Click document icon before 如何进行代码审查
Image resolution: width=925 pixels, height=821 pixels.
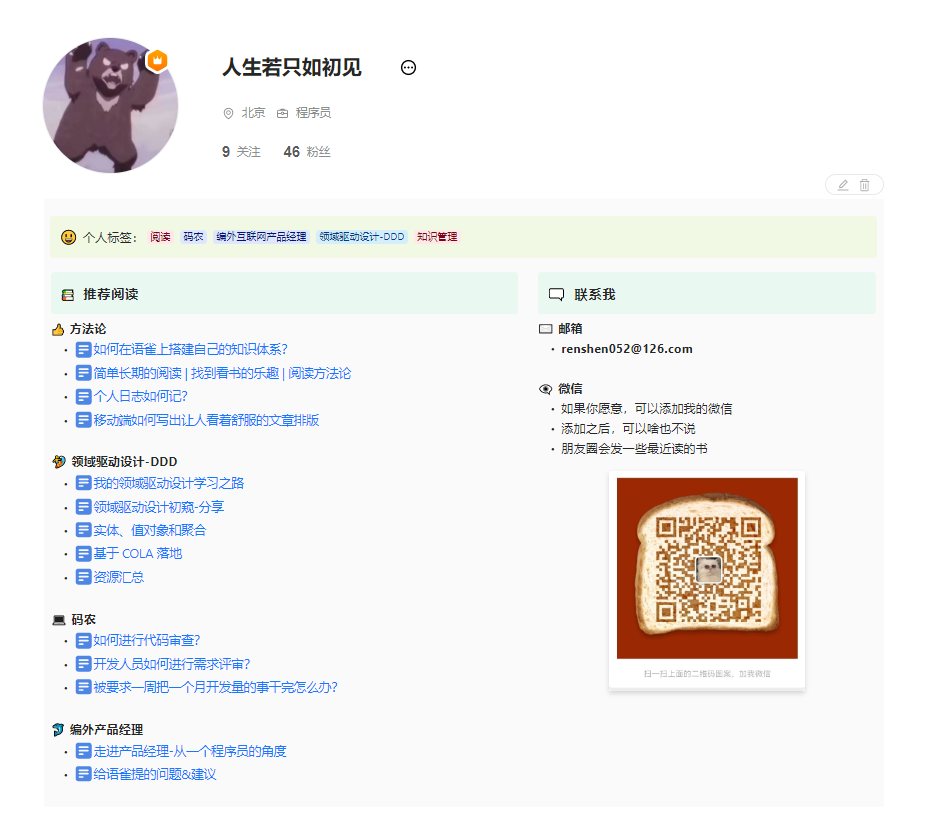coord(83,641)
